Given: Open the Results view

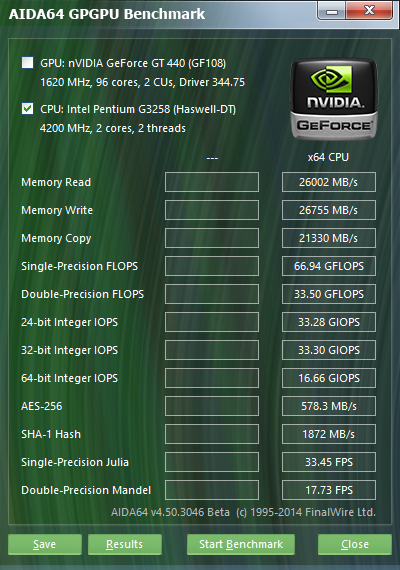Looking at the screenshot, I should click(125, 544).
